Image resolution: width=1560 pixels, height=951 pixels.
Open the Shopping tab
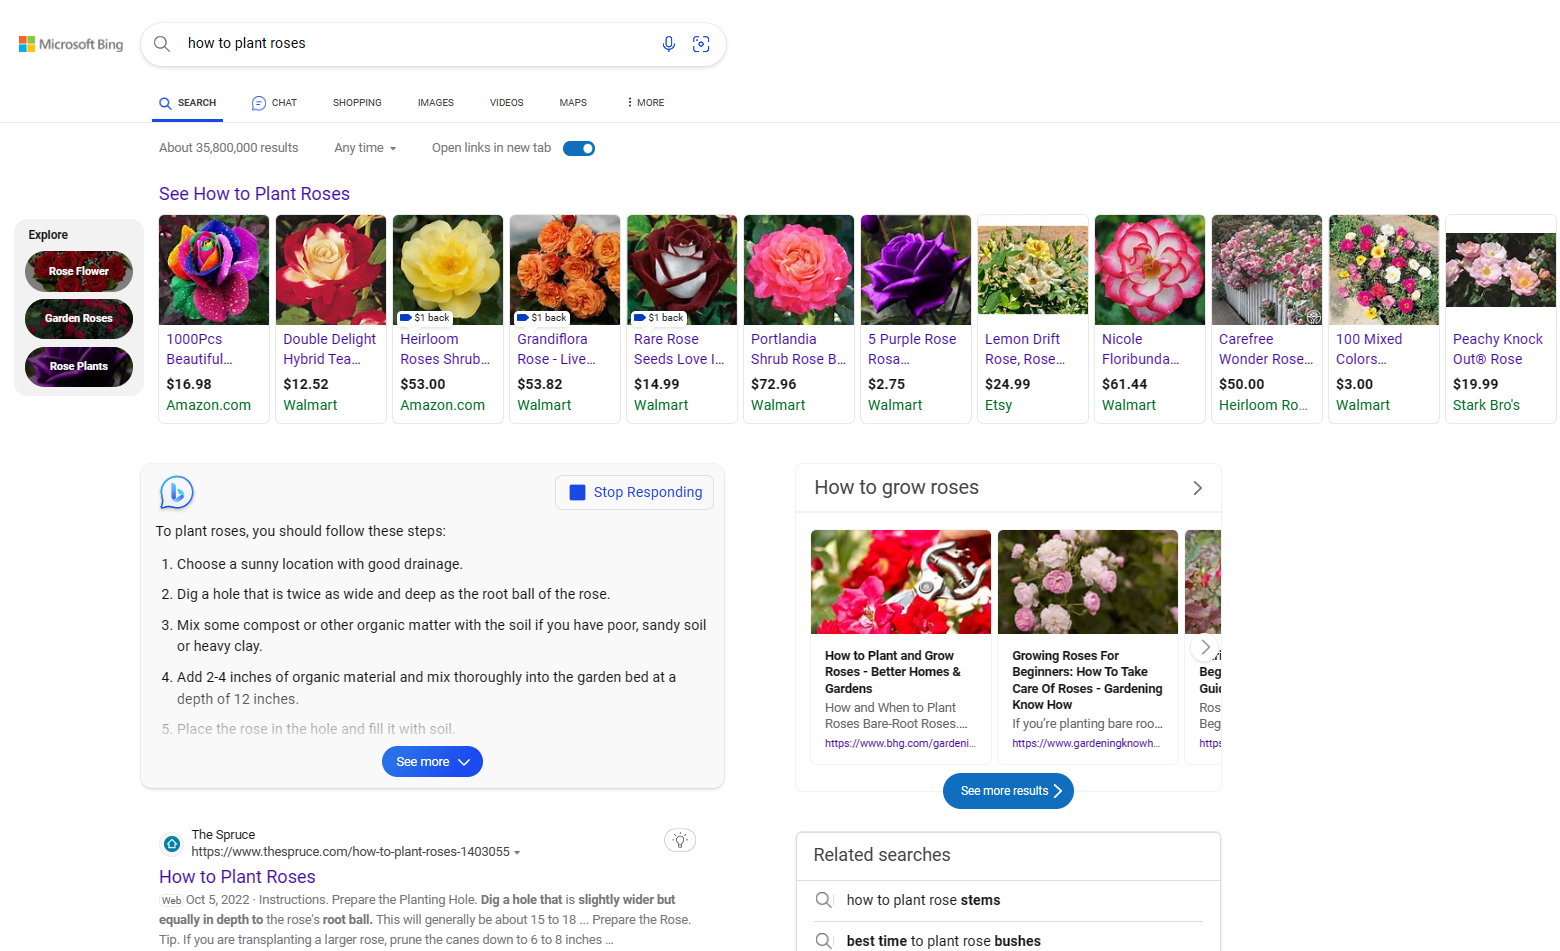click(357, 103)
